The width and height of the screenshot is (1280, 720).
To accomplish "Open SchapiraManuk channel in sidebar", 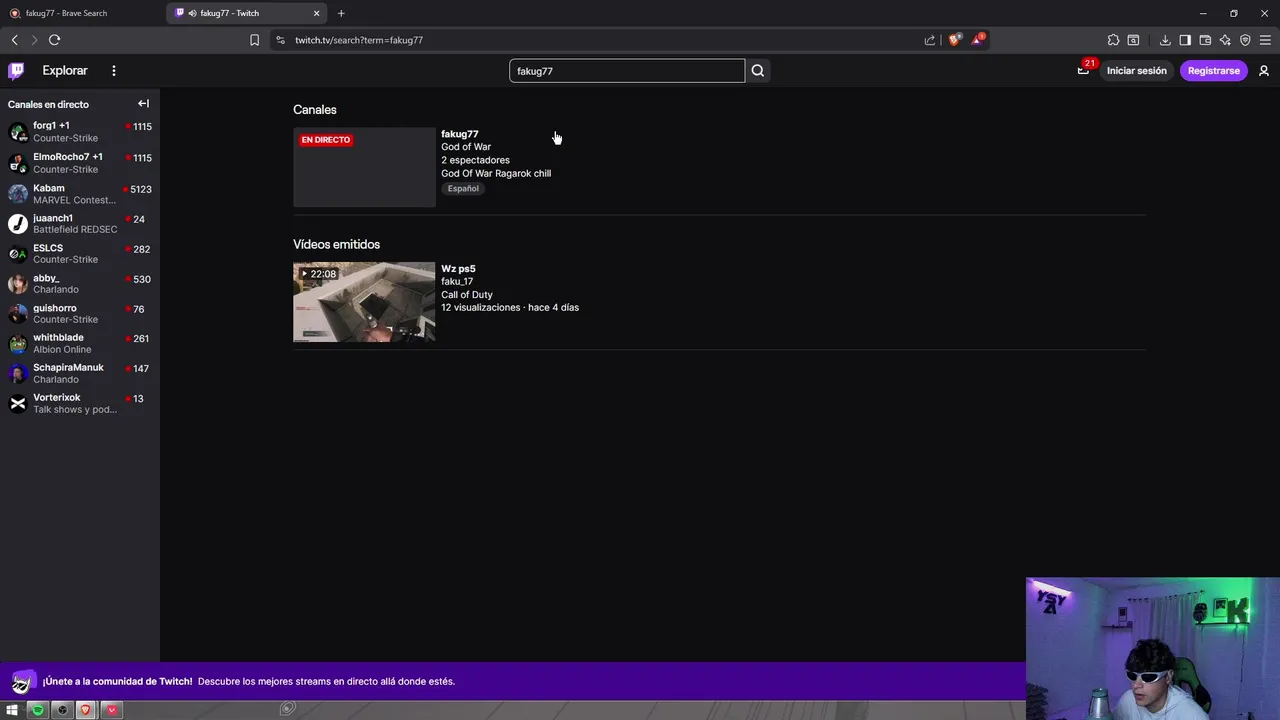I will pyautogui.click(x=80, y=373).
